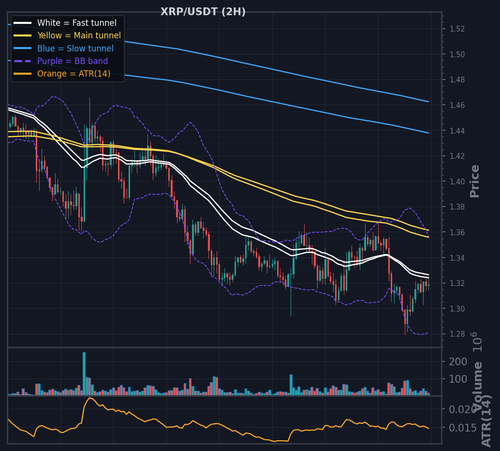This screenshot has height=451, width=500.
Task: Click the blue Slow tunnel legend line
Action: tap(22, 48)
